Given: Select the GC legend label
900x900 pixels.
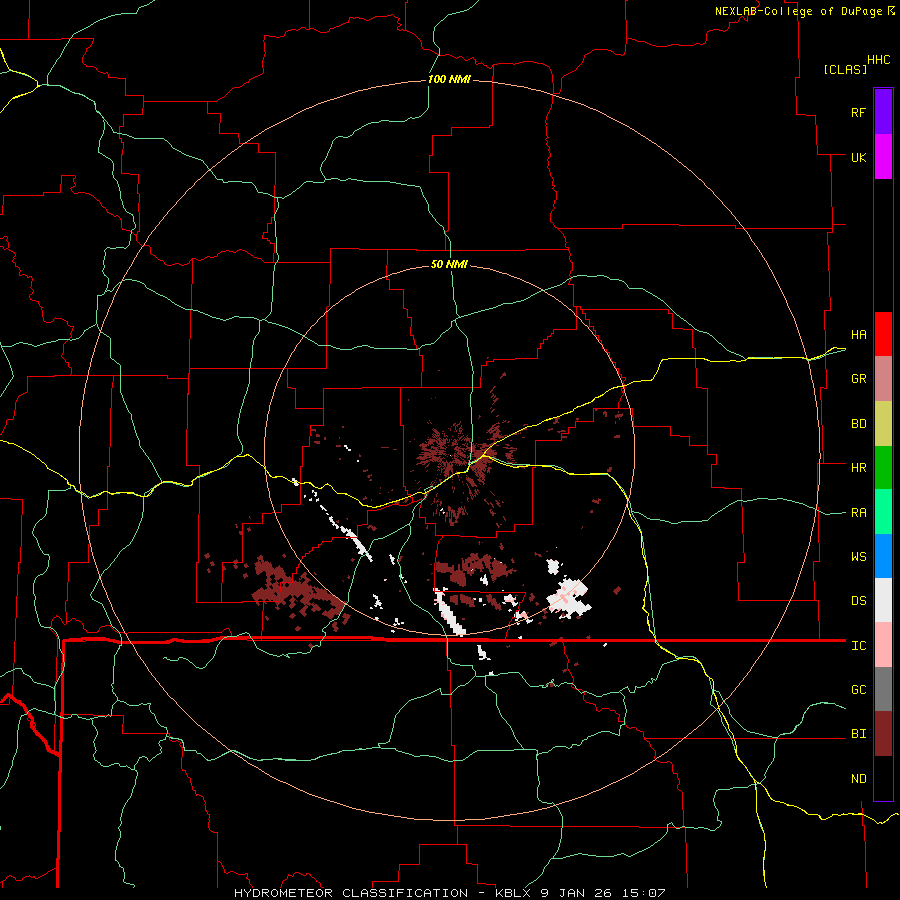Looking at the screenshot, I should tap(858, 690).
